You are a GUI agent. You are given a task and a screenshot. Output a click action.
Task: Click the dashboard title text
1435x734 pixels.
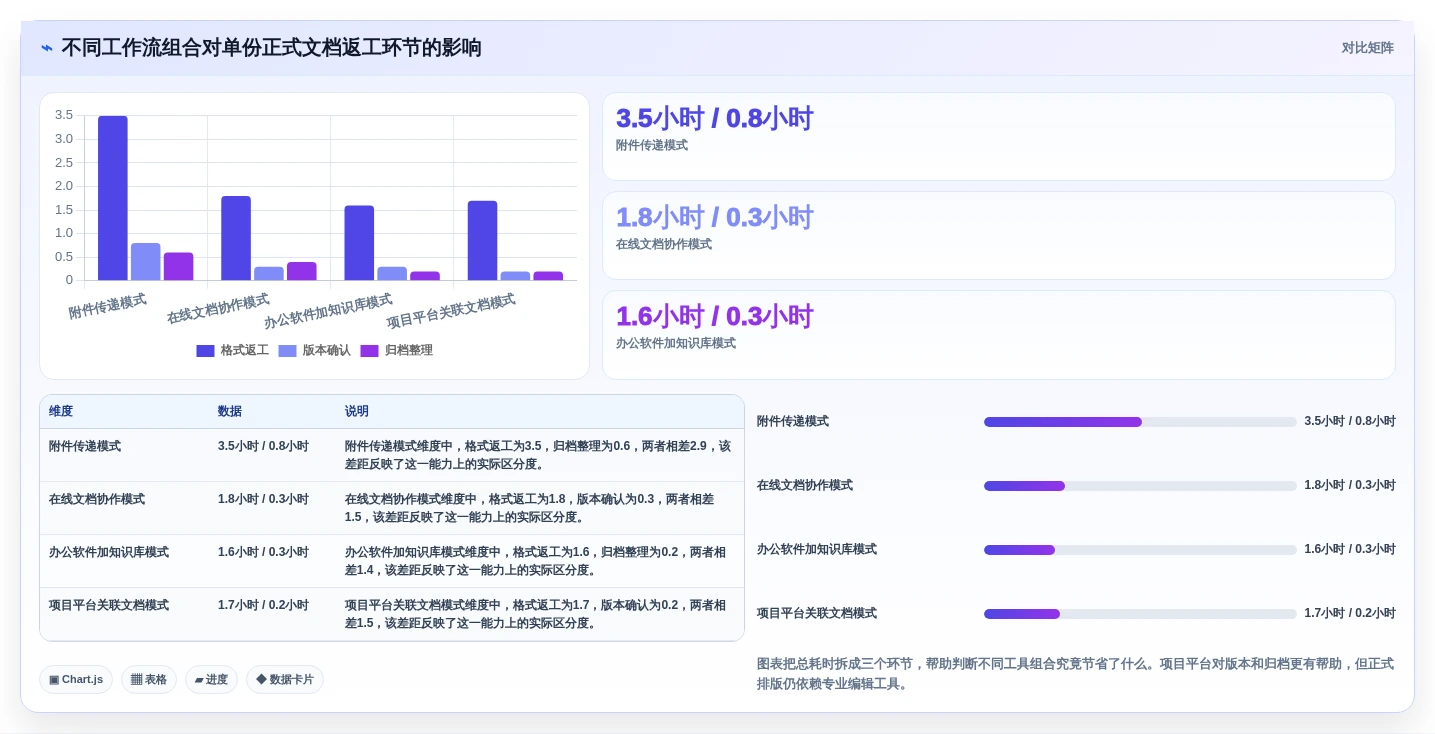click(x=271, y=48)
